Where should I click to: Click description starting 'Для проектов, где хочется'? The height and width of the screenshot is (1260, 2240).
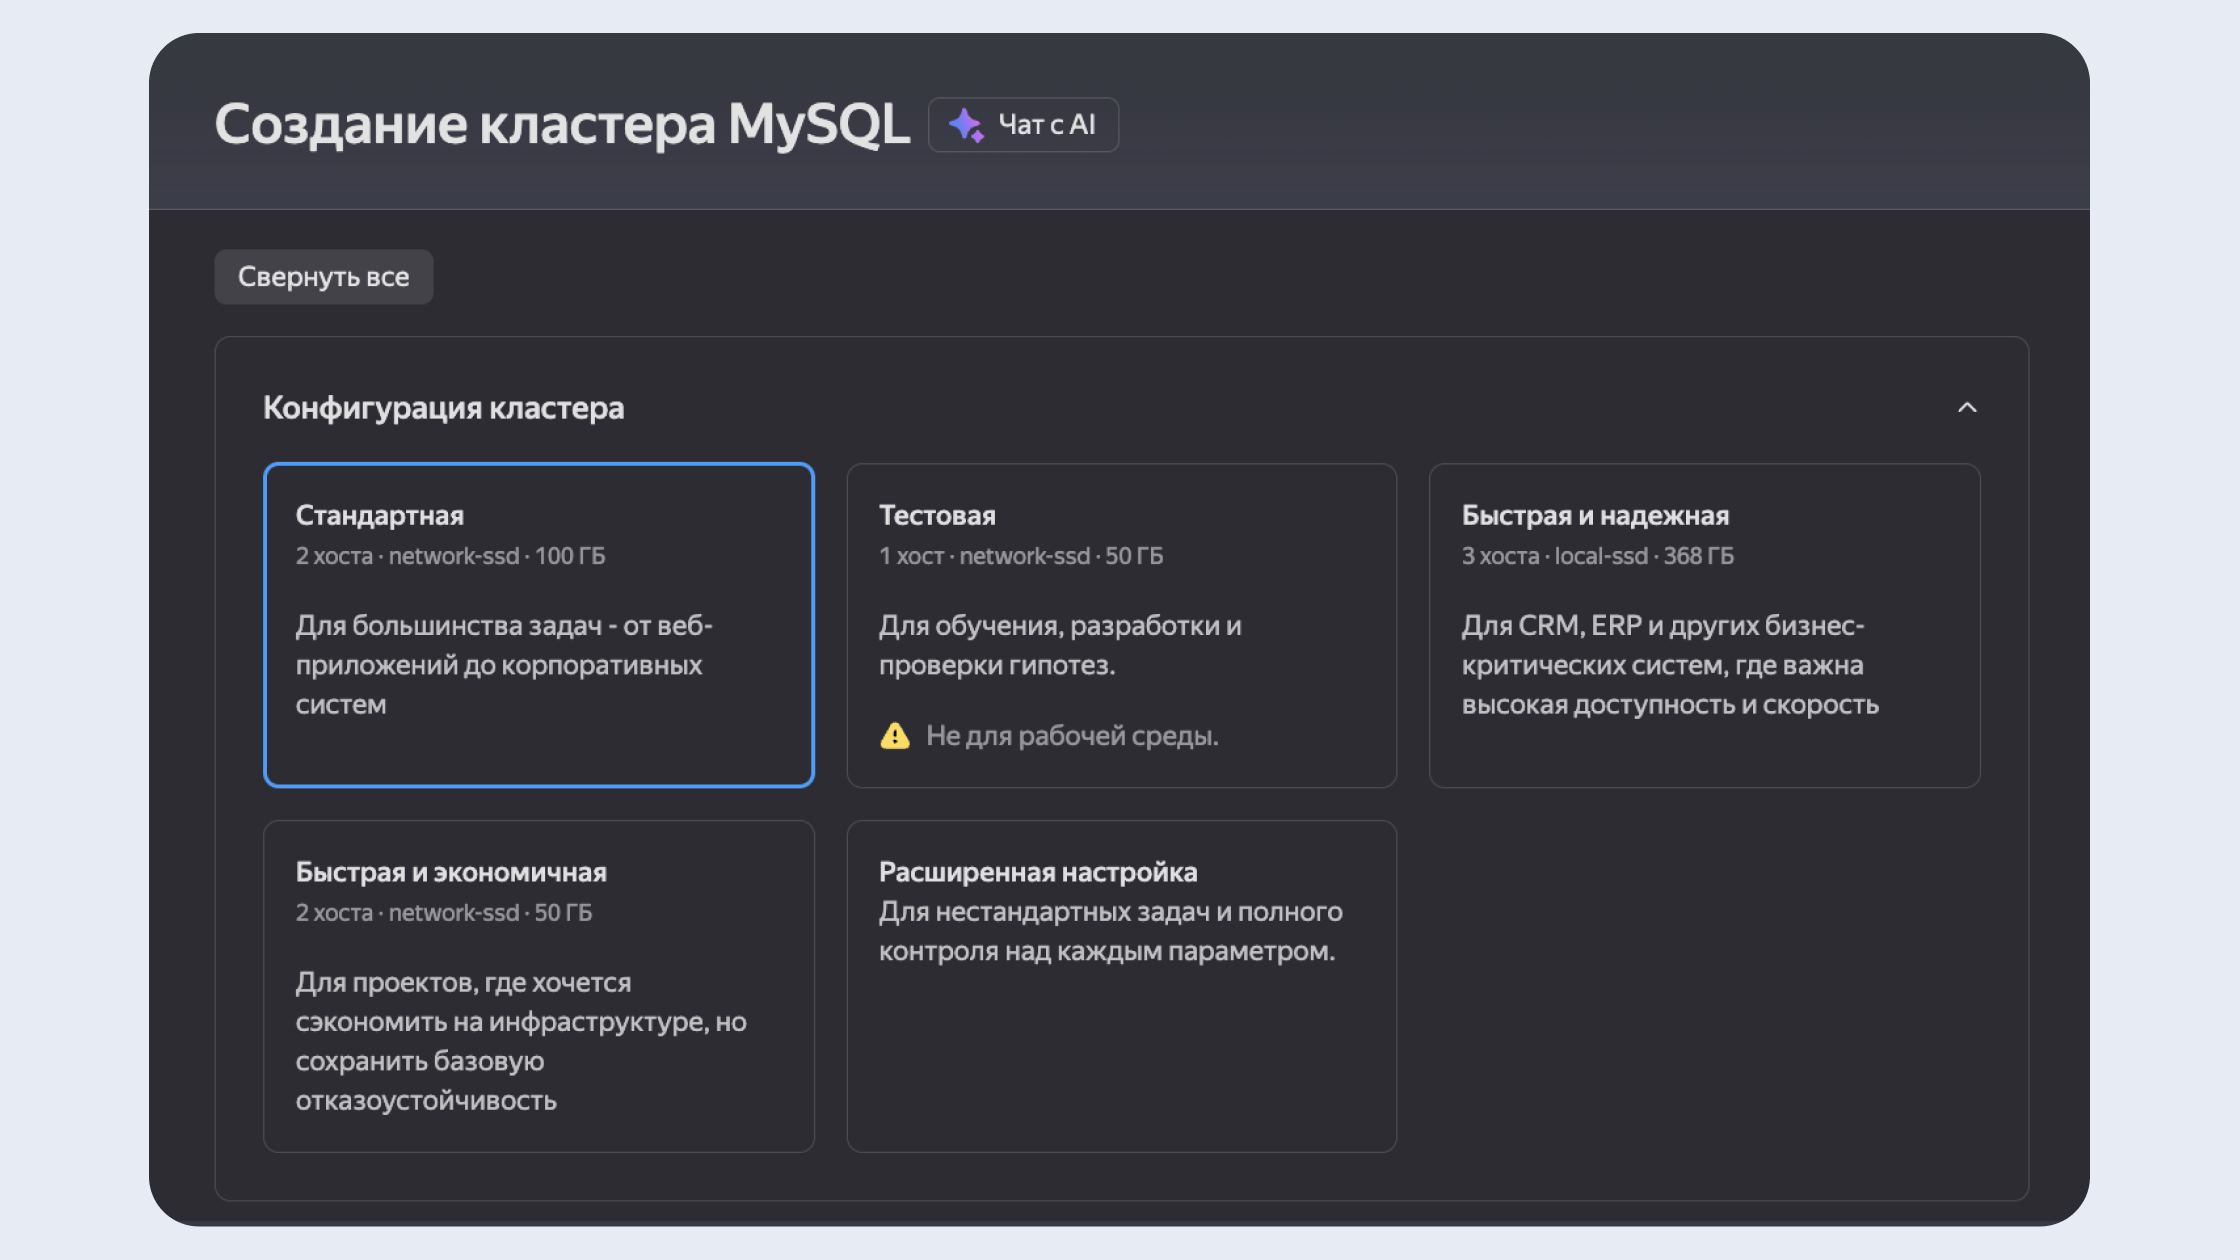pos(521,1041)
